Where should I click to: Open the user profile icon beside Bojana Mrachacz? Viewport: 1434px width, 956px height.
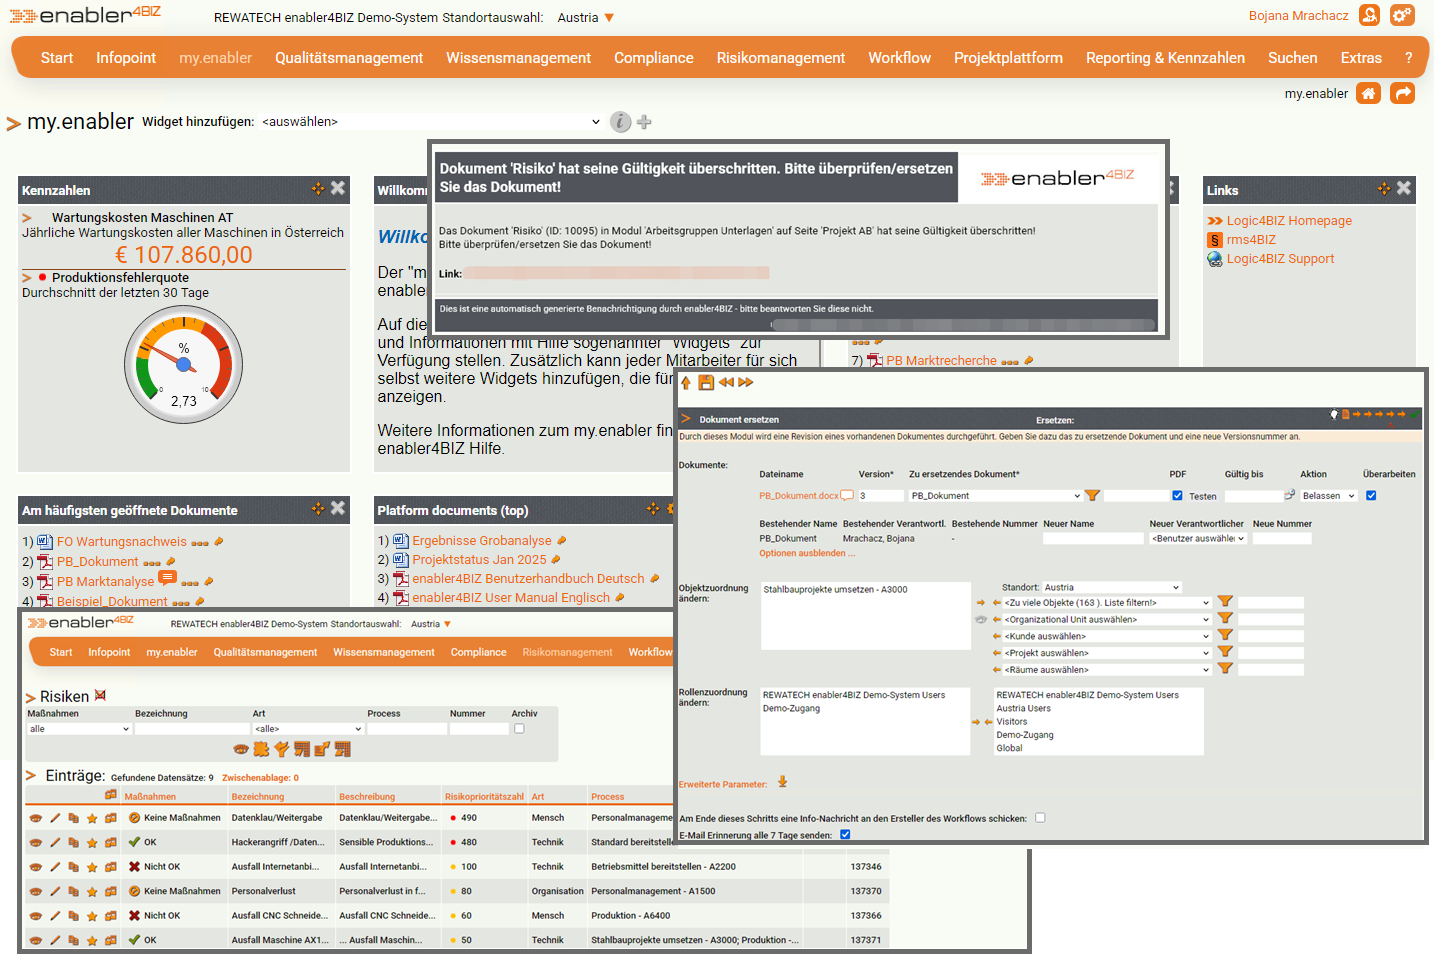1370,15
